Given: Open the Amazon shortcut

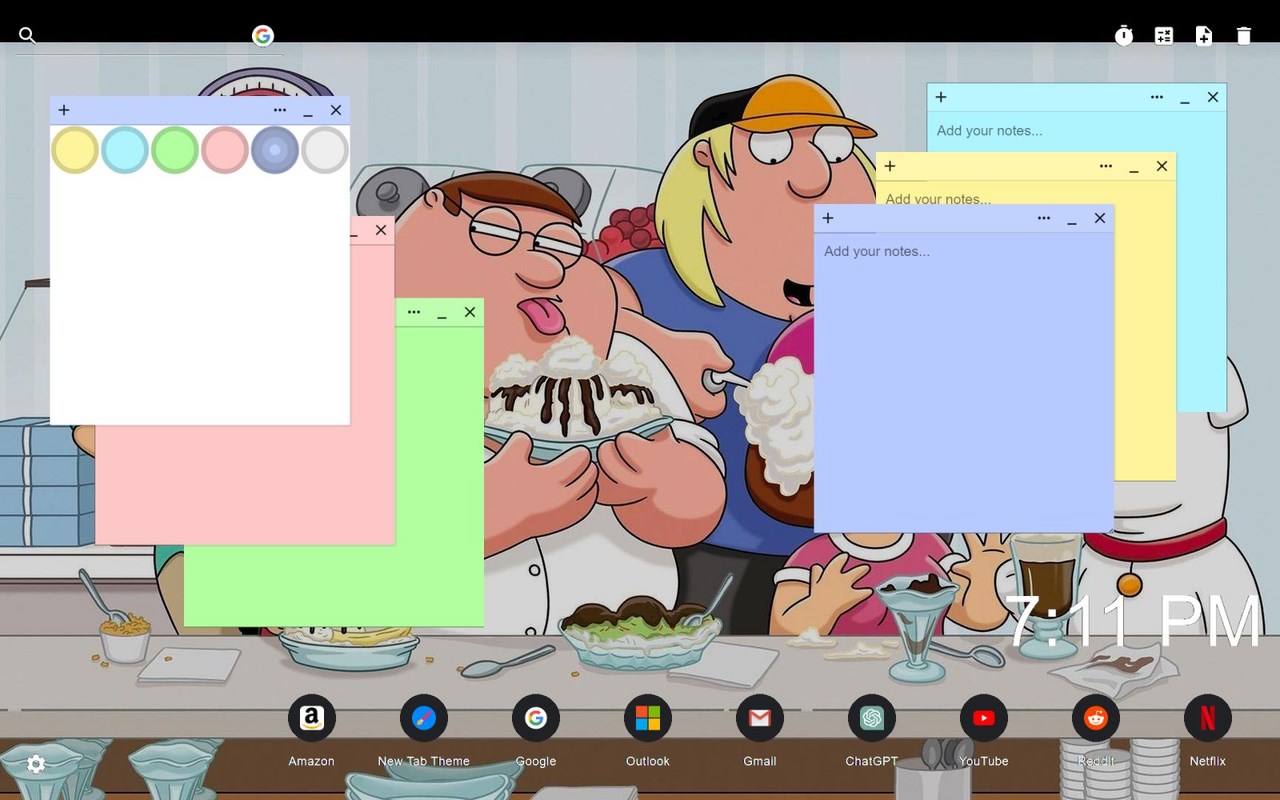Looking at the screenshot, I should click(x=312, y=718).
